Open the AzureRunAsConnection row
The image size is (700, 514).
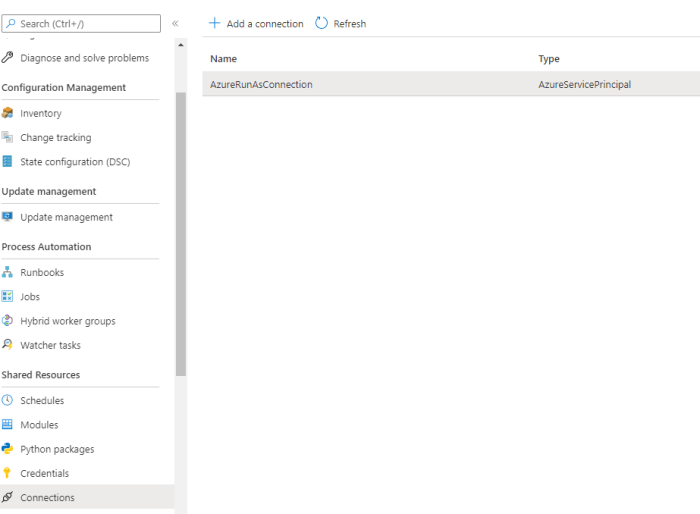point(261,85)
